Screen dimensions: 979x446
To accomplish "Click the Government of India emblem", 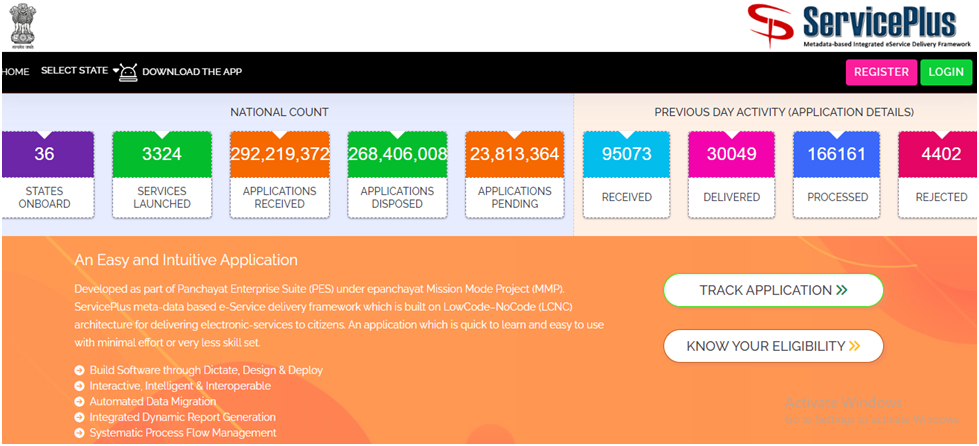I will pyautogui.click(x=23, y=26).
